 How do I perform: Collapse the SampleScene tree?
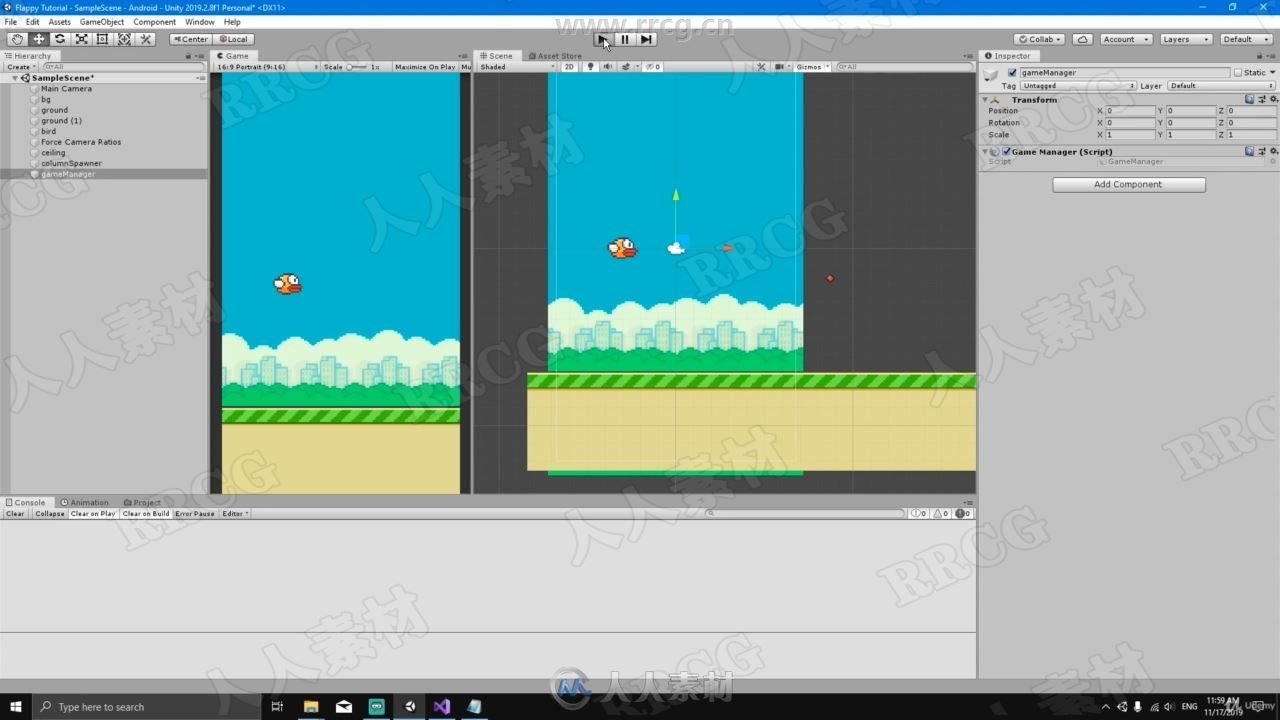[x=15, y=78]
